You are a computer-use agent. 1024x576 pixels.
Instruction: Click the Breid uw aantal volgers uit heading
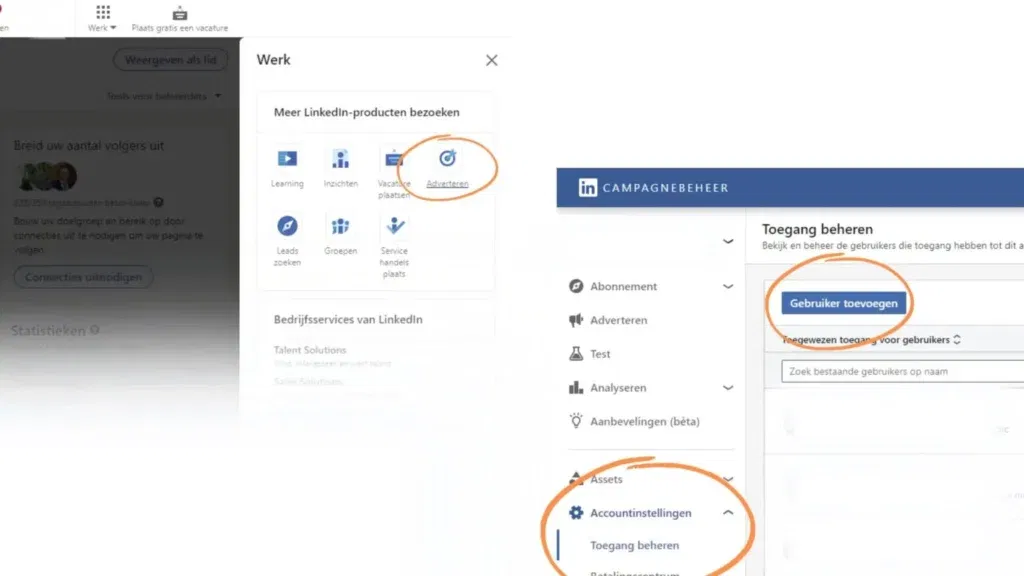click(x=89, y=146)
